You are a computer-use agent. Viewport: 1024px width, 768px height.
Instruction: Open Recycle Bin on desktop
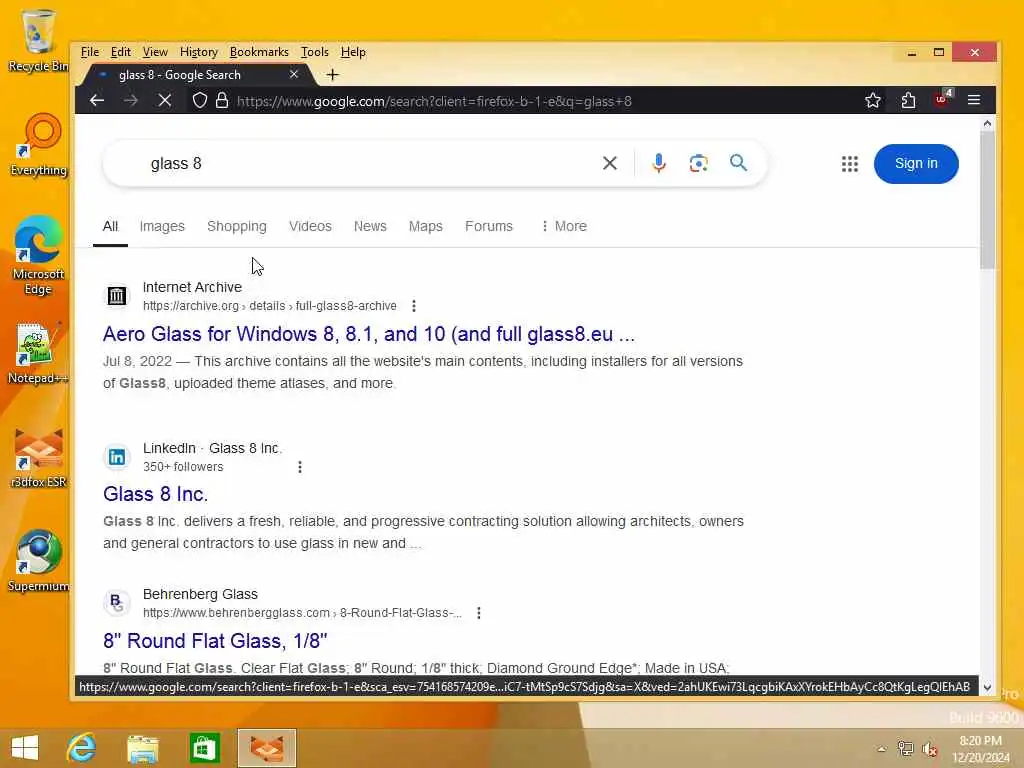[x=38, y=40]
